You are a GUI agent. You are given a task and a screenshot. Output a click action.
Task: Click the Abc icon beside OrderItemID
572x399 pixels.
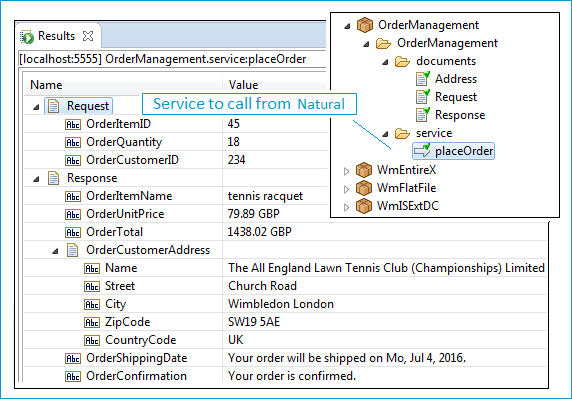pos(73,124)
